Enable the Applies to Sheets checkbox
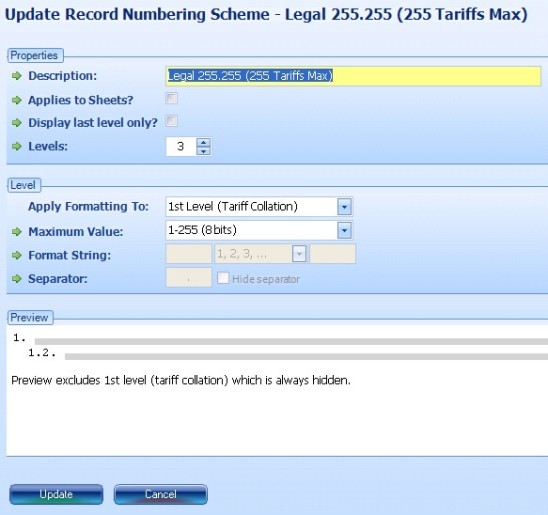The height and width of the screenshot is (515, 548). click(171, 99)
